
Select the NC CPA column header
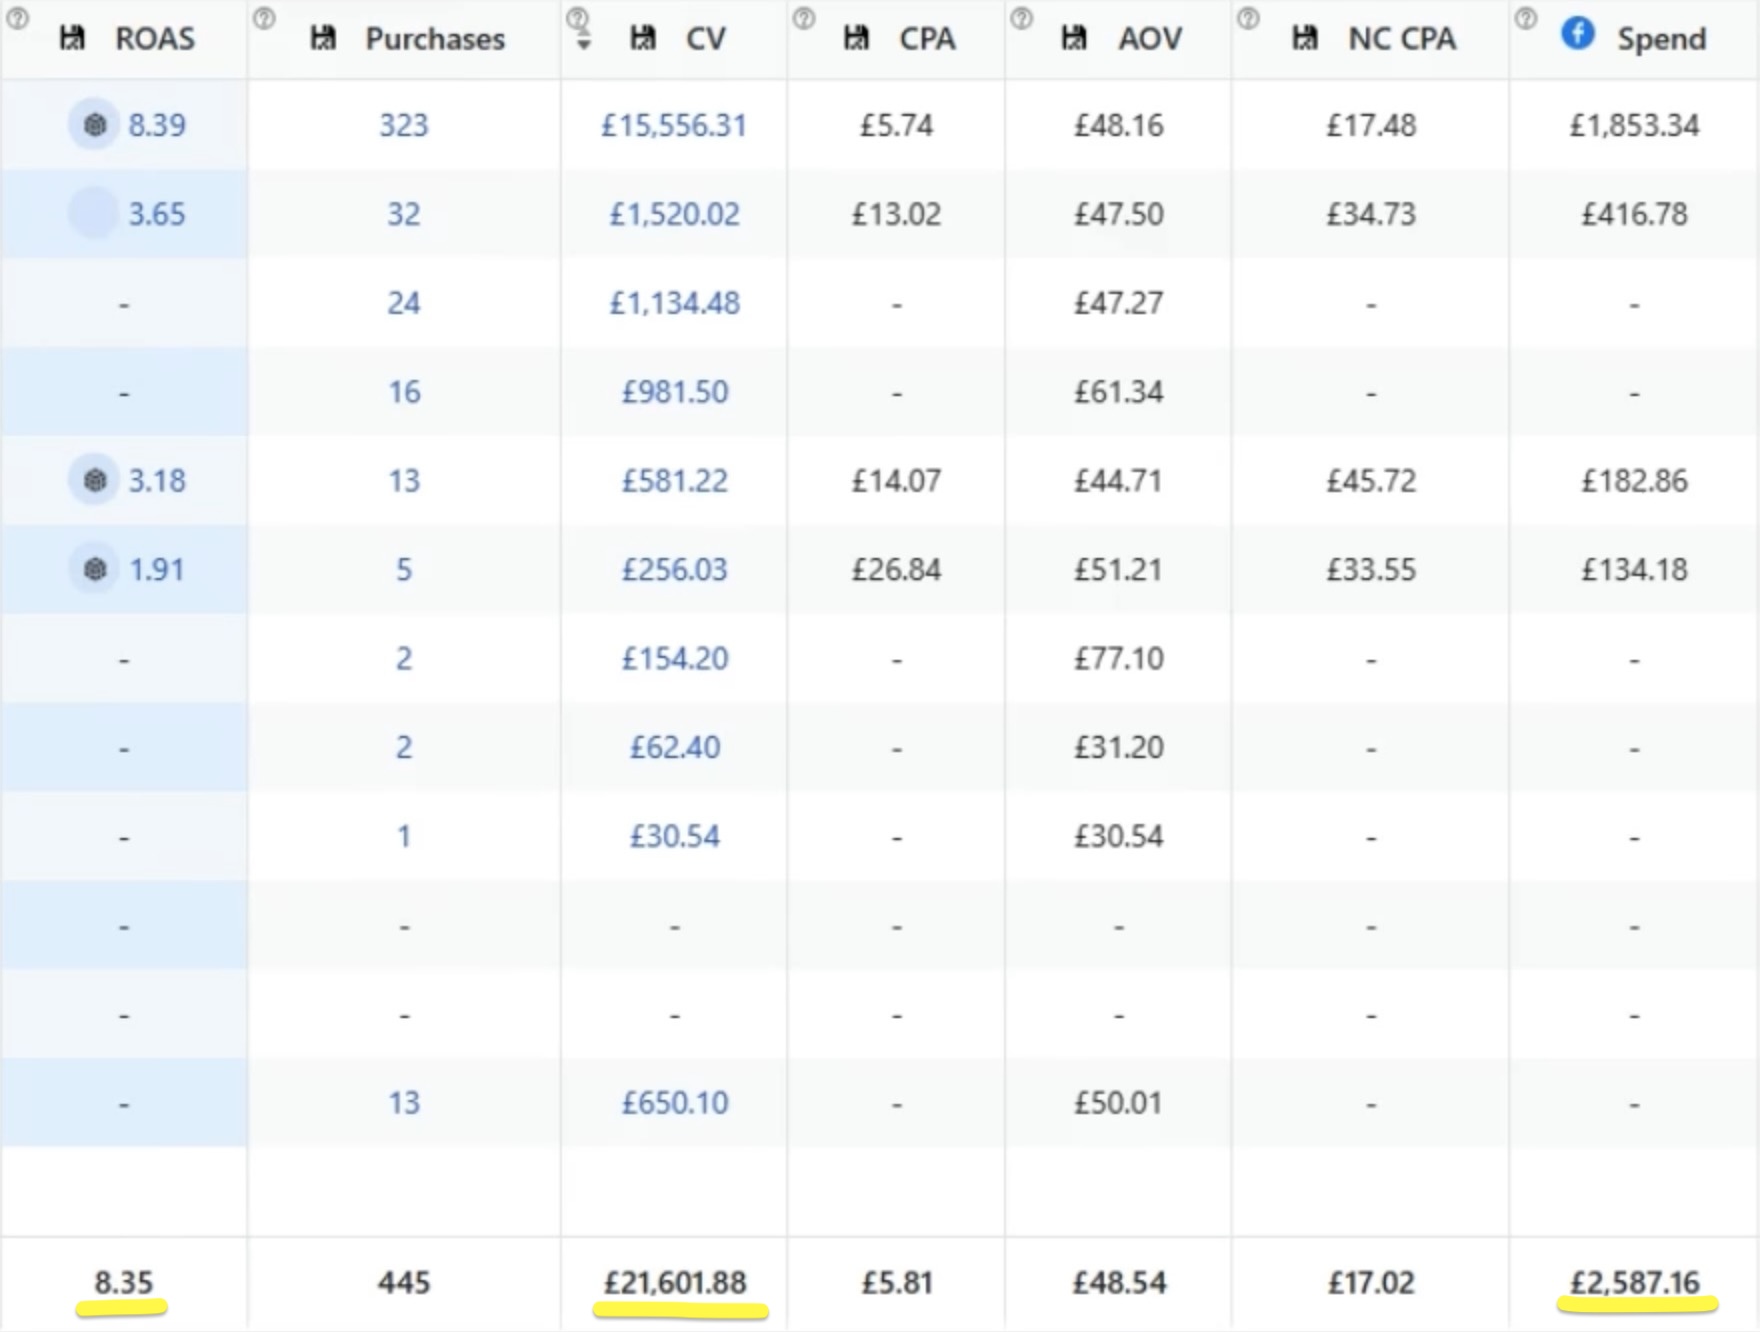click(x=1401, y=39)
